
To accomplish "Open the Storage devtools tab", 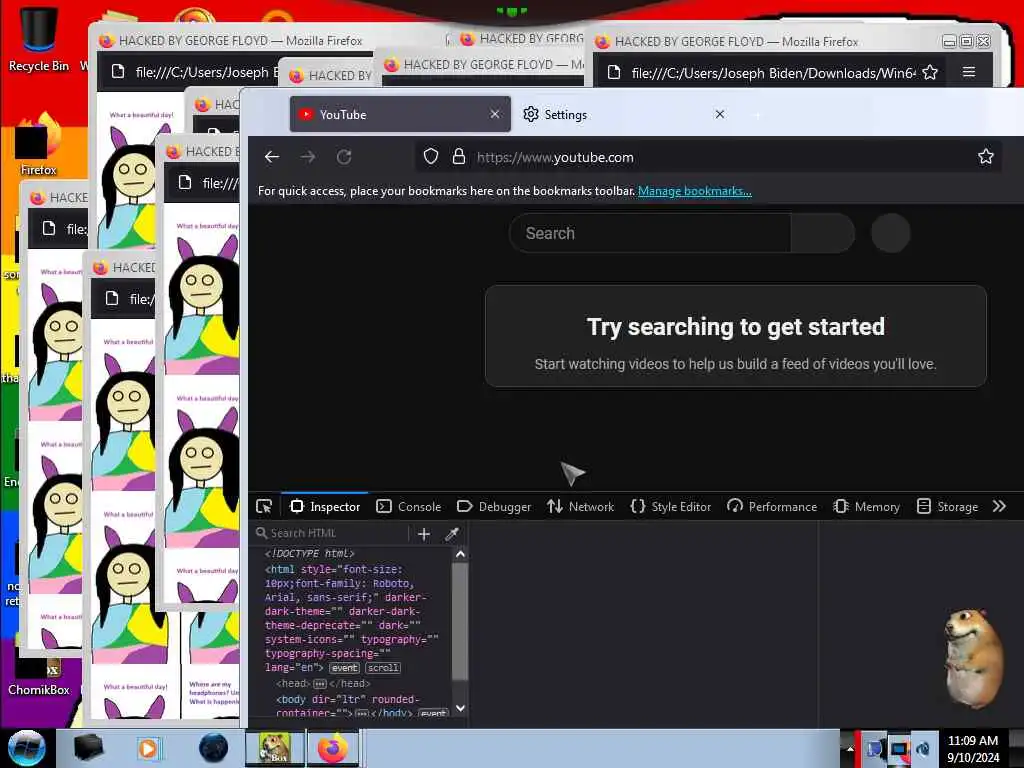I will (x=948, y=507).
